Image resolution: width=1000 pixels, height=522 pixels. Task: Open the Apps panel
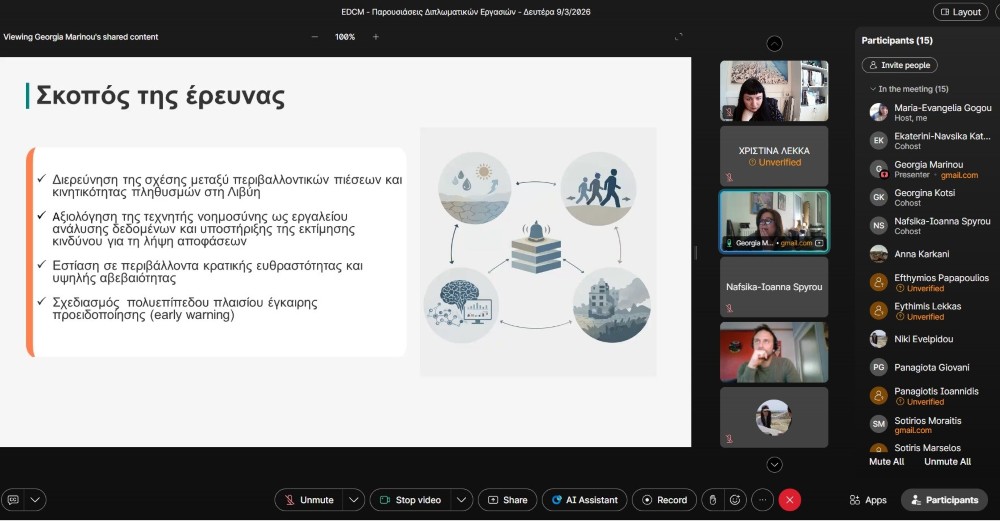coord(868,500)
